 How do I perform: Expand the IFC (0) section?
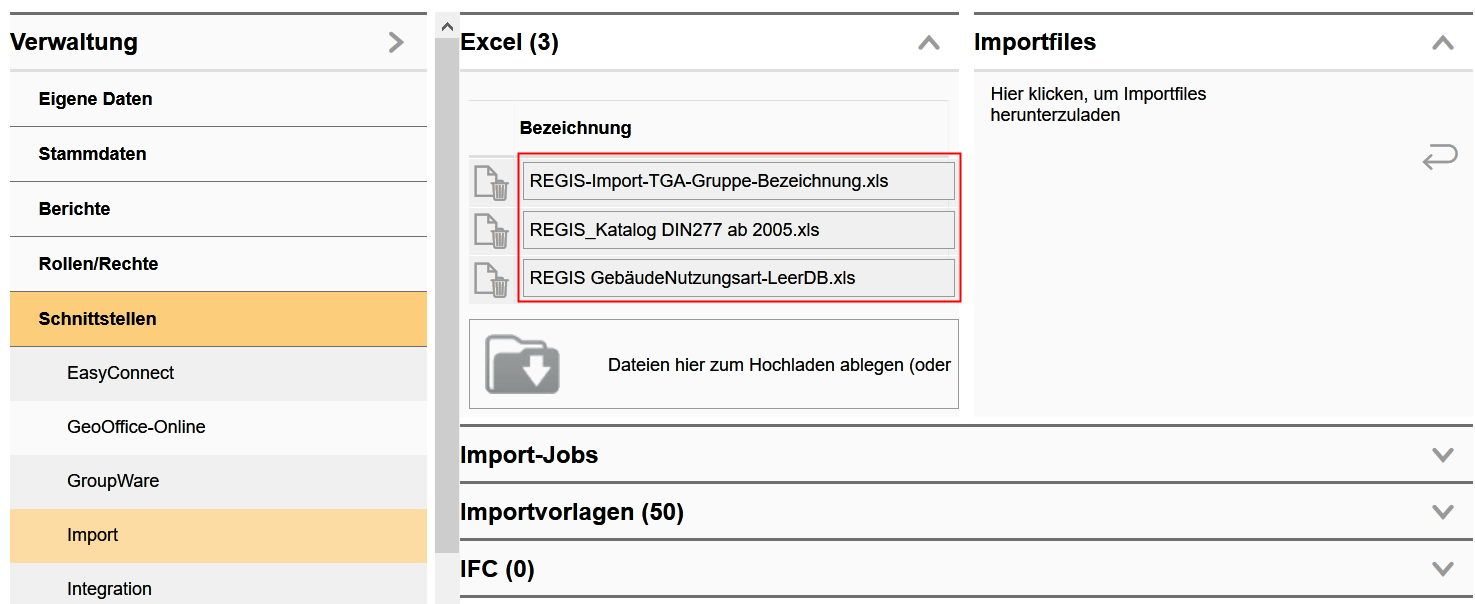coord(1442,568)
